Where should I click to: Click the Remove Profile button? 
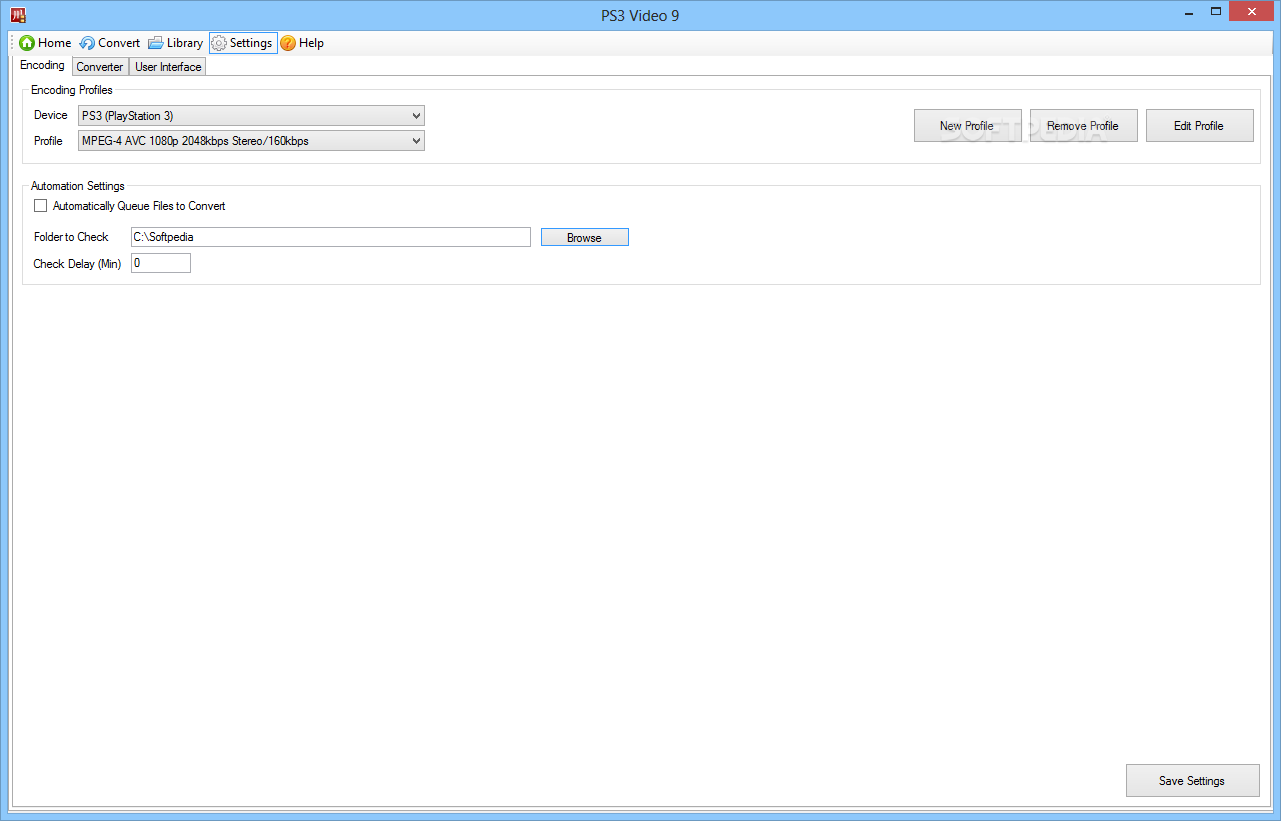tap(1083, 126)
